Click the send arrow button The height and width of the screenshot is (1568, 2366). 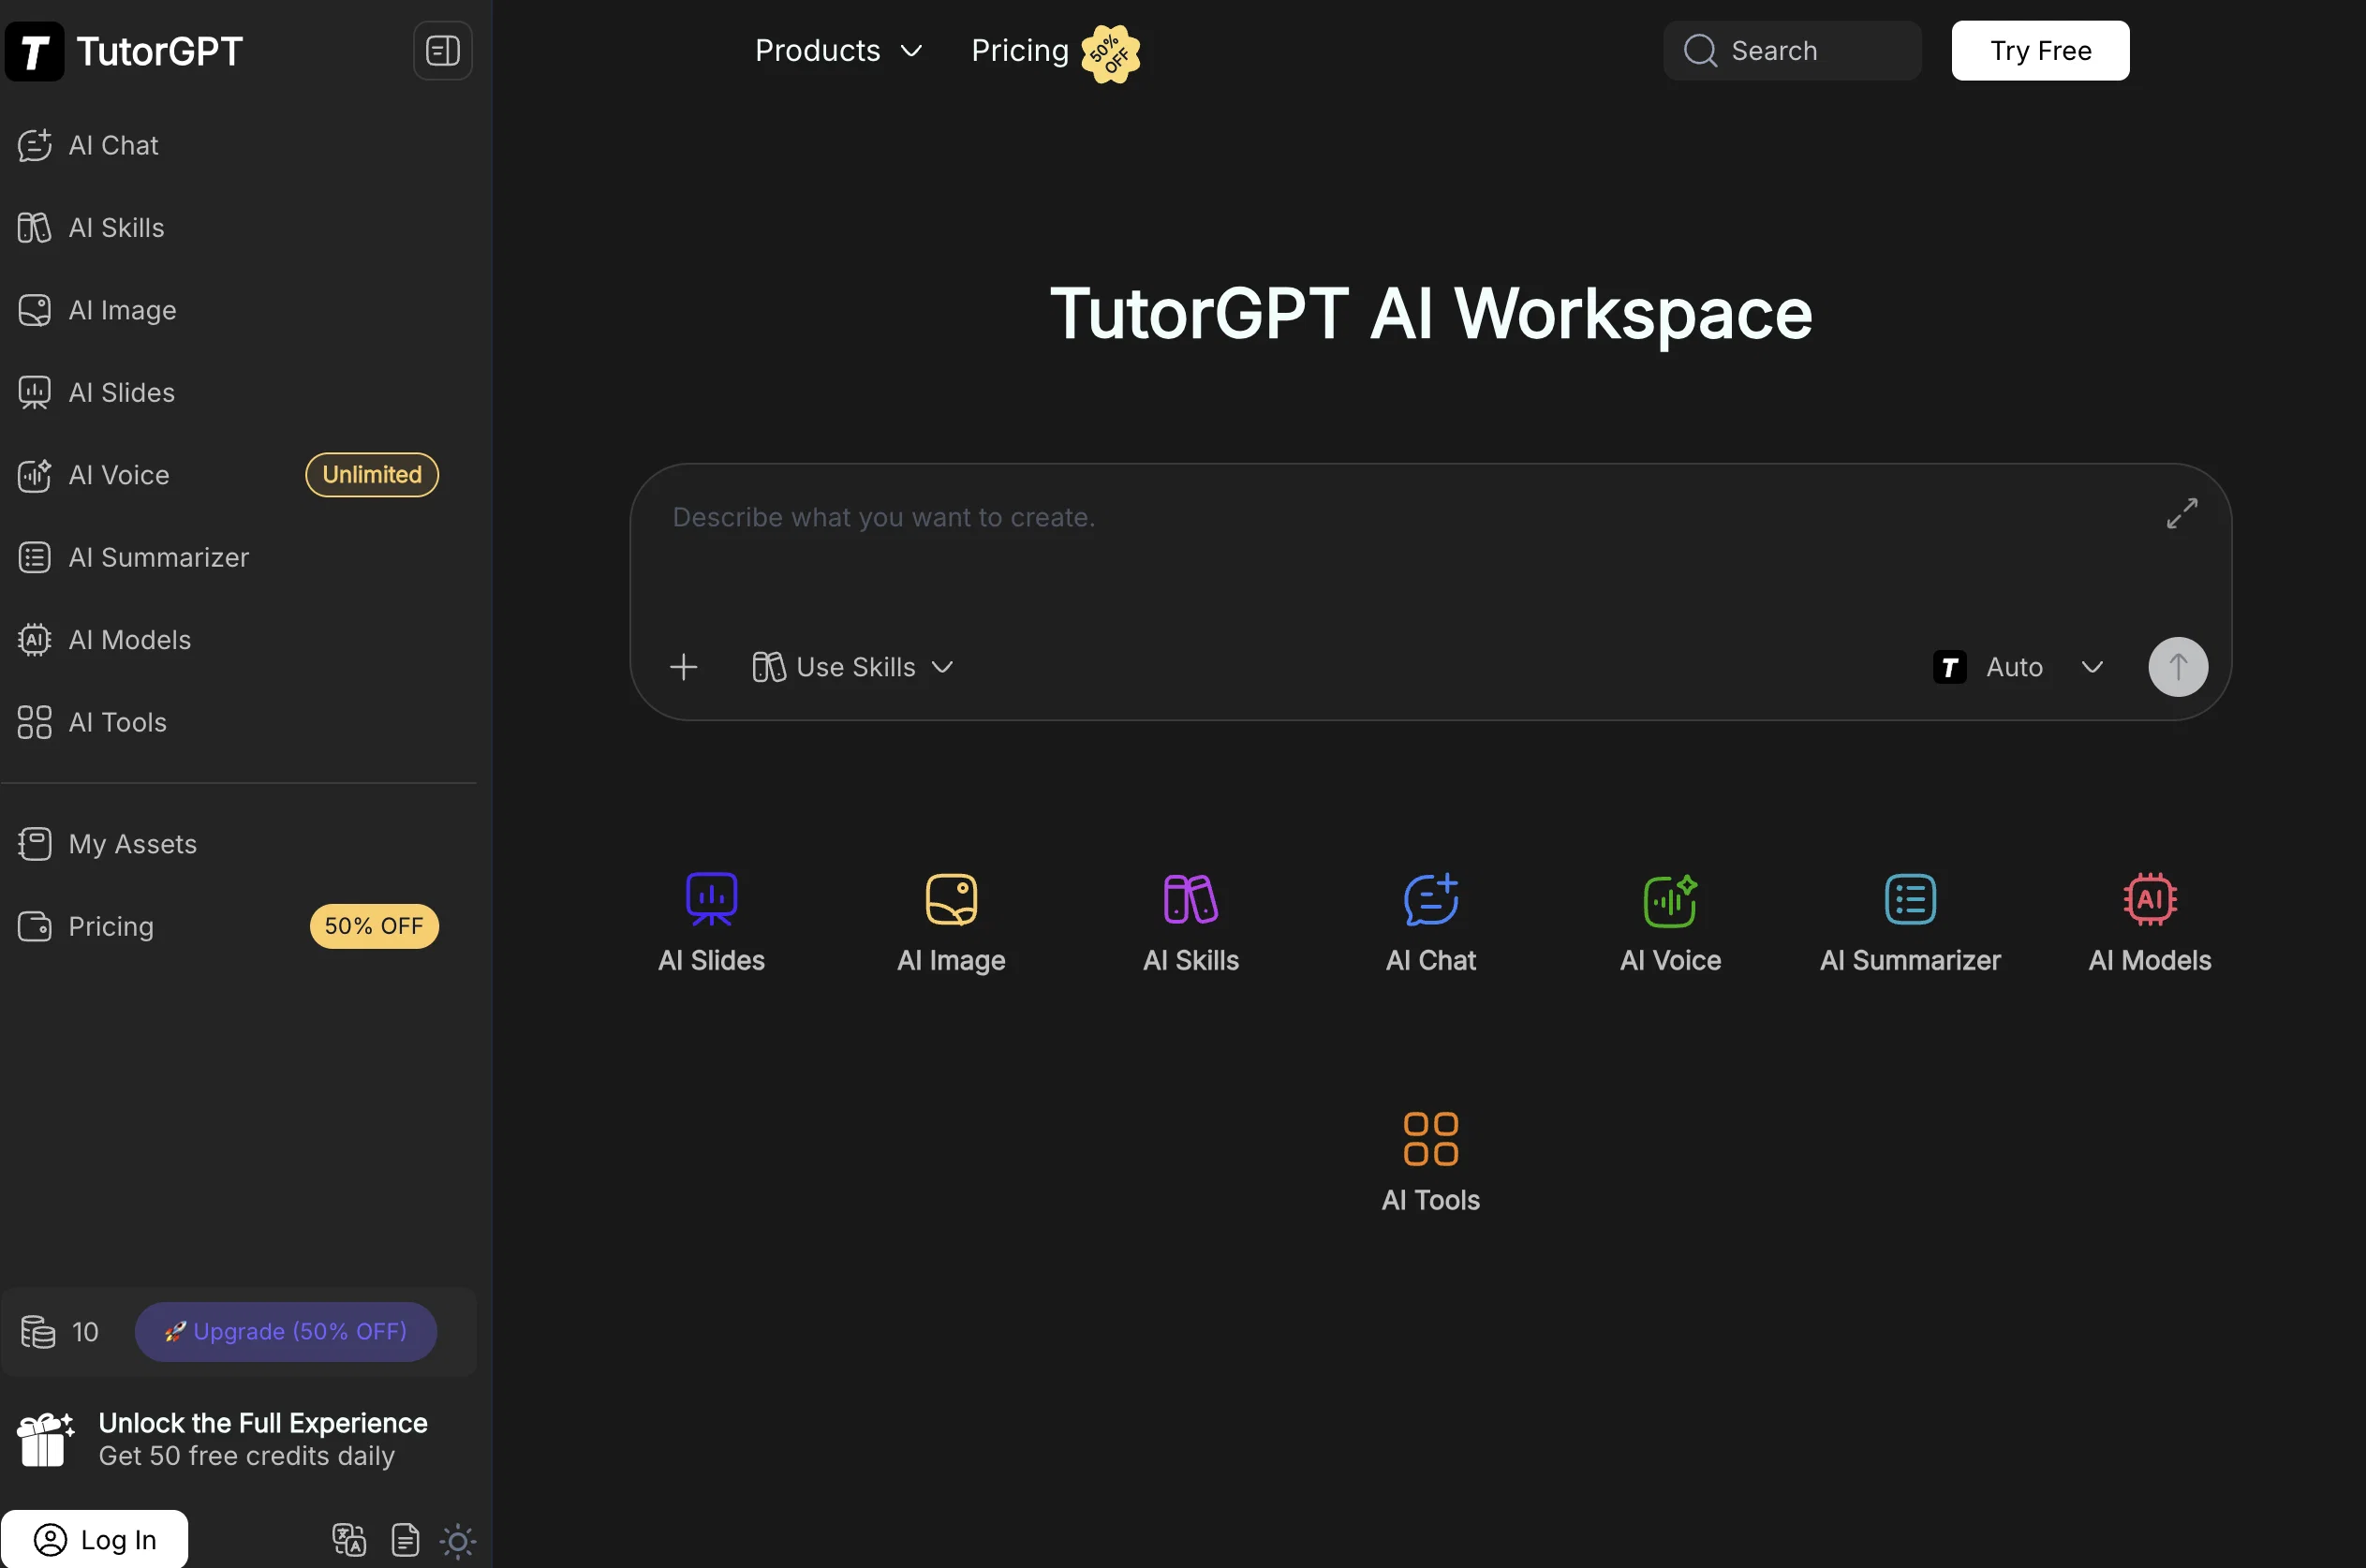[x=2178, y=667]
